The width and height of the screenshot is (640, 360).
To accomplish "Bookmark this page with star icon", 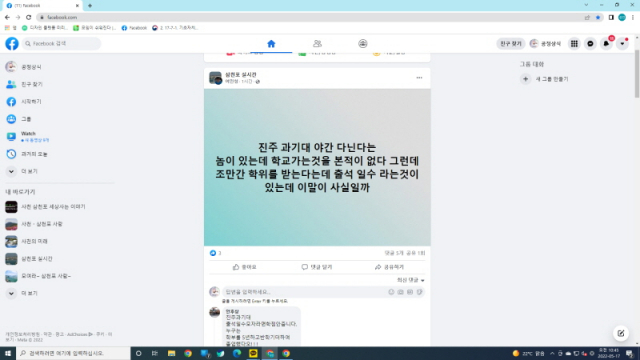I will [598, 18].
